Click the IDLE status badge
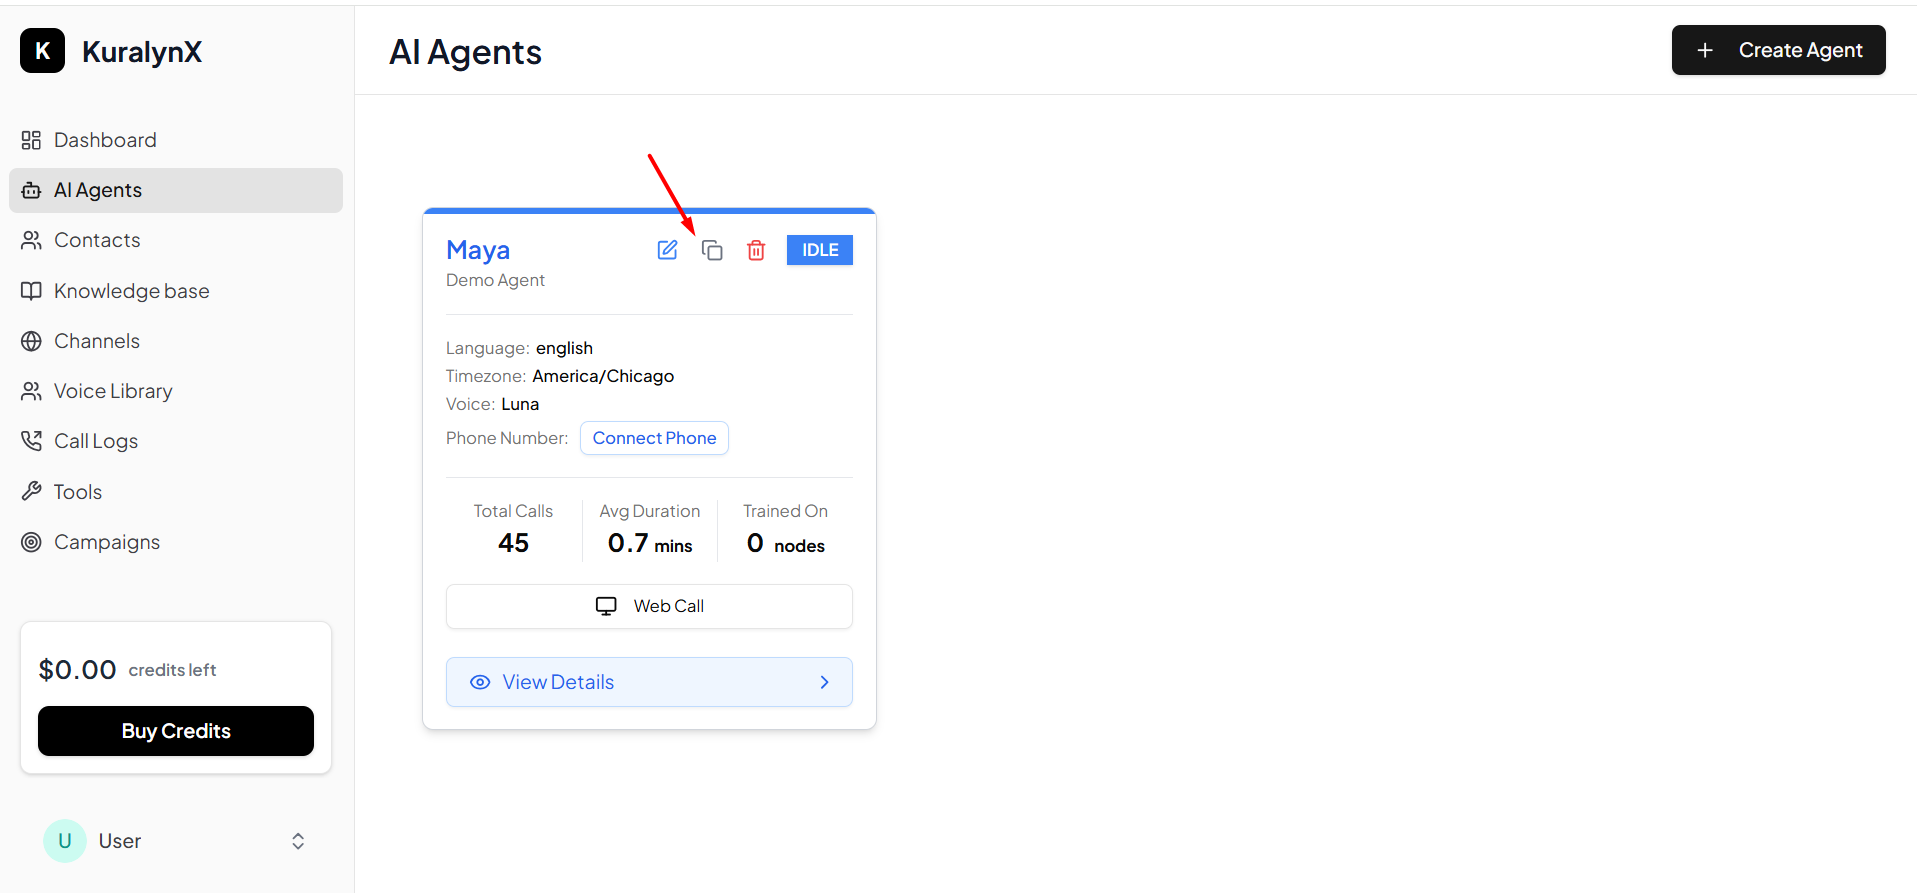This screenshot has width=1917, height=893. 820,250
